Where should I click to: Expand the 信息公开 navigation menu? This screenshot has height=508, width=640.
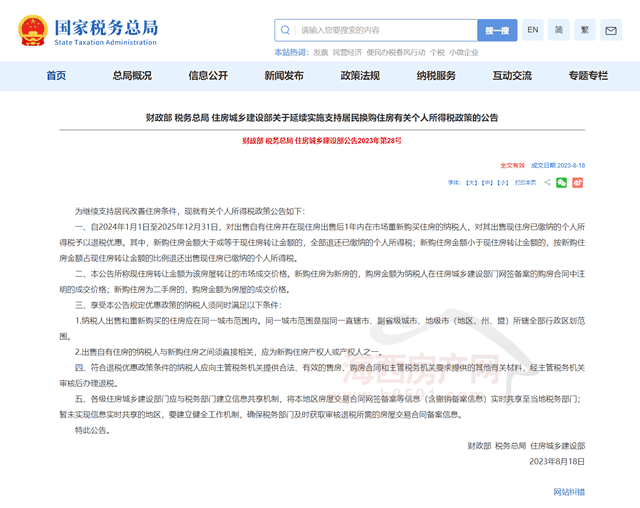pyautogui.click(x=208, y=75)
